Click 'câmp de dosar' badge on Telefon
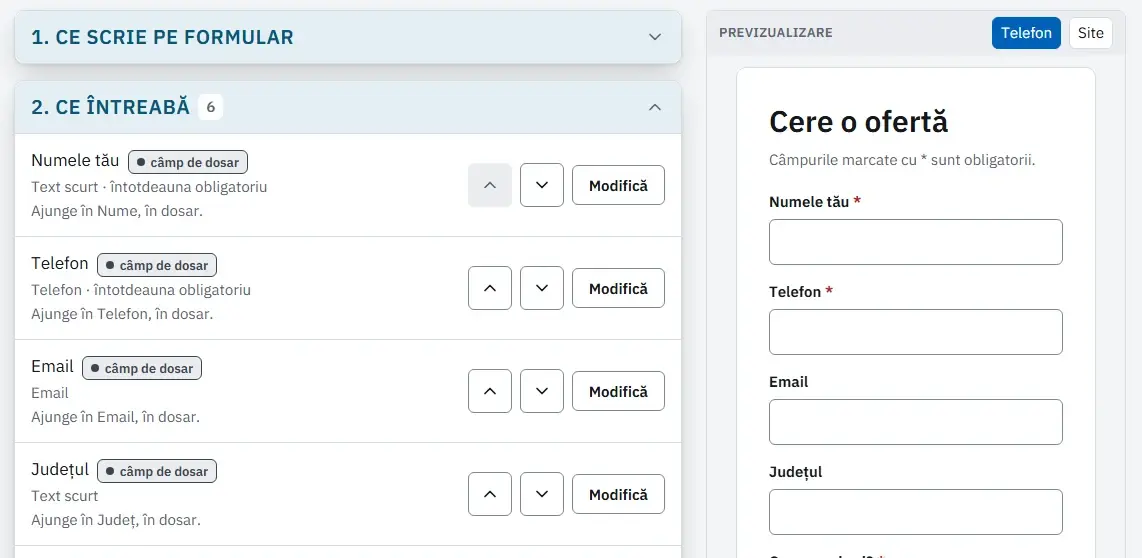The image size is (1142, 558). [157, 265]
